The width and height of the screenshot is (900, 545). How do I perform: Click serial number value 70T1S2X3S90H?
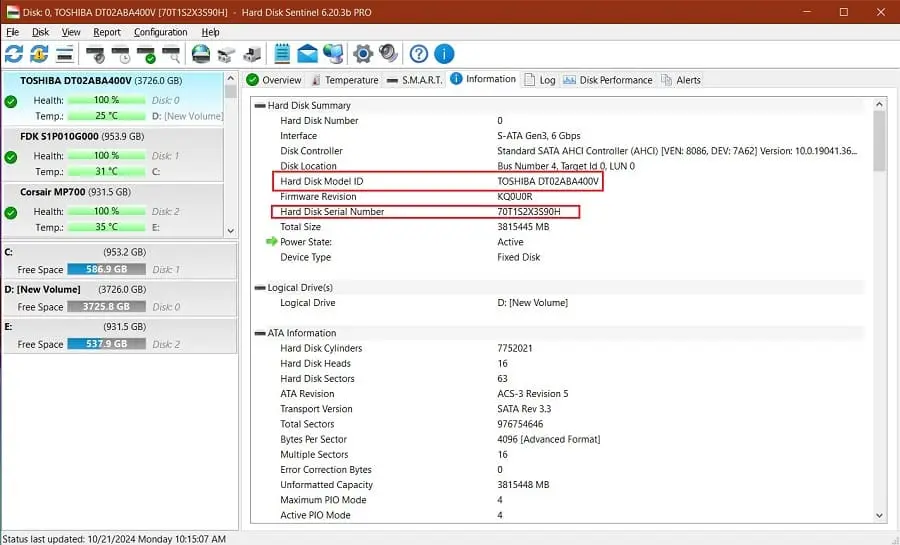tap(529, 212)
